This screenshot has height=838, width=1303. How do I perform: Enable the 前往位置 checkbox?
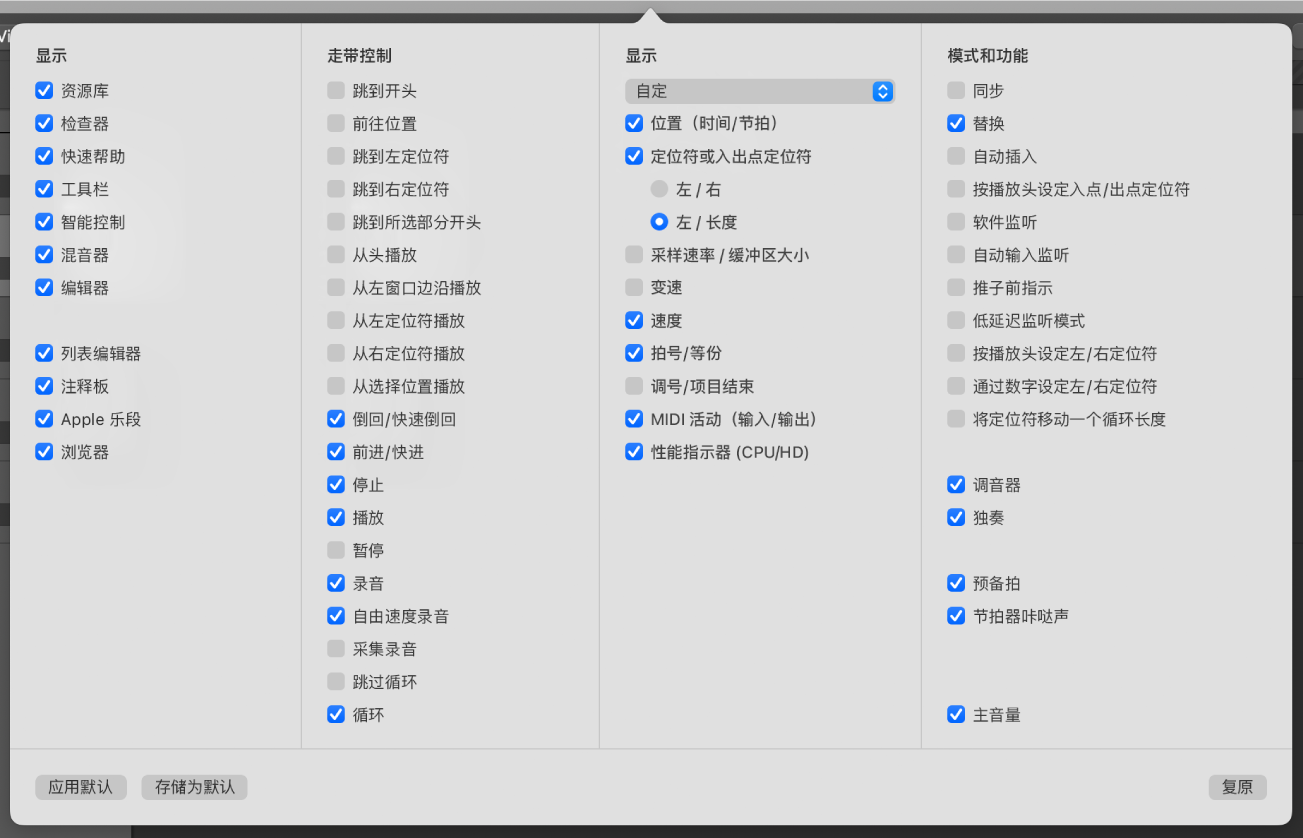click(x=336, y=124)
